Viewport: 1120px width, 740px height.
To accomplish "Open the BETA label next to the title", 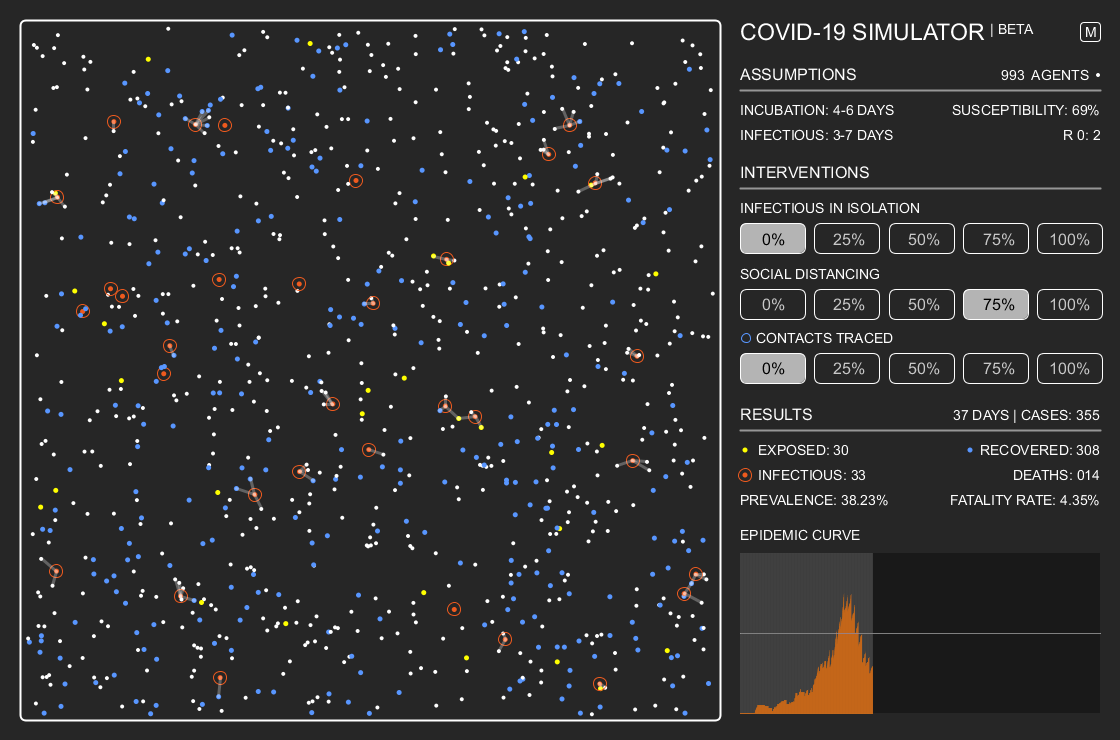I will (x=1015, y=29).
